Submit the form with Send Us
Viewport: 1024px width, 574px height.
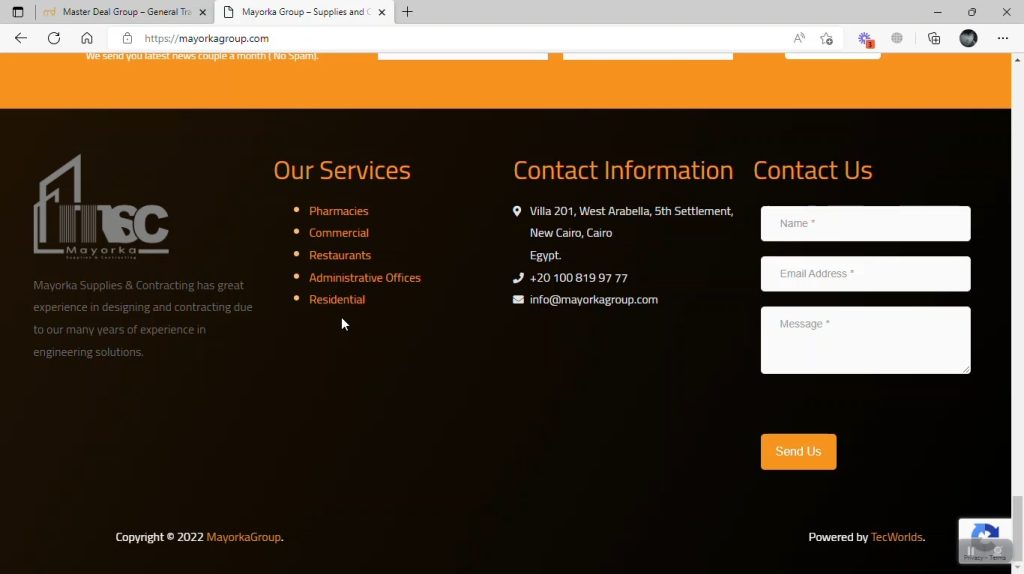point(798,452)
